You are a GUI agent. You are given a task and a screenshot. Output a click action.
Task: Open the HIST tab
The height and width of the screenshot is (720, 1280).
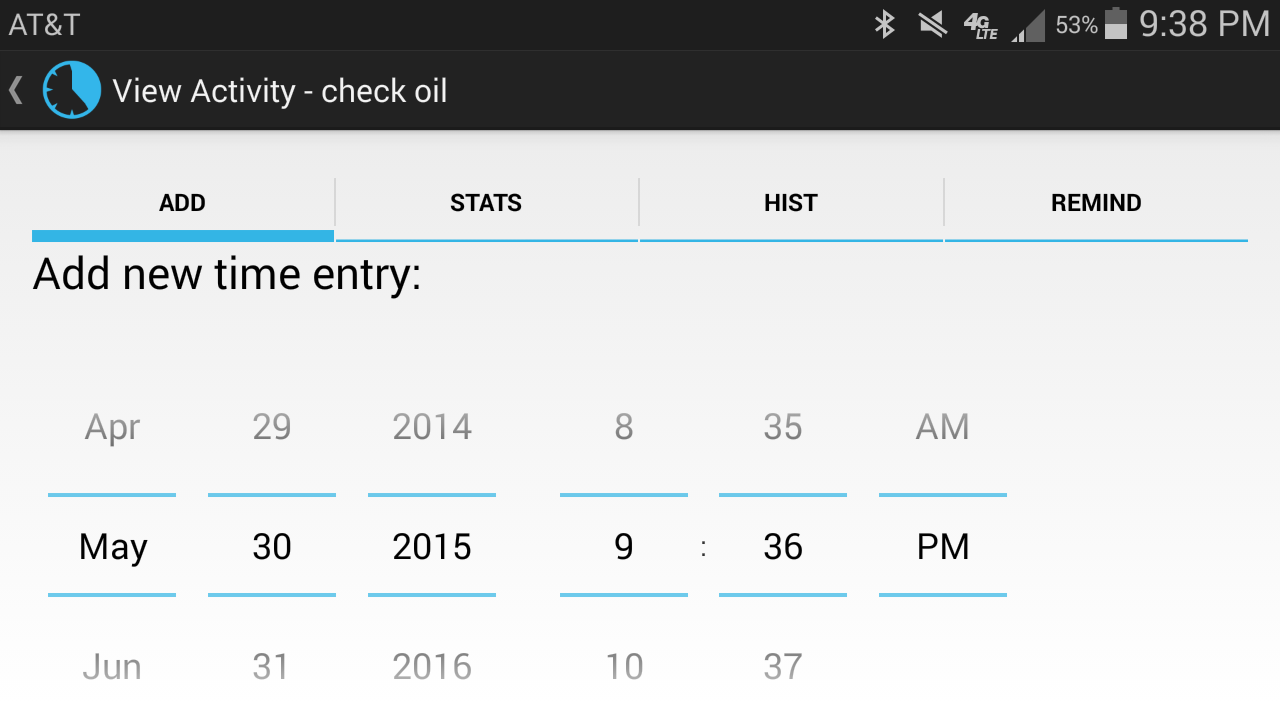click(x=791, y=203)
